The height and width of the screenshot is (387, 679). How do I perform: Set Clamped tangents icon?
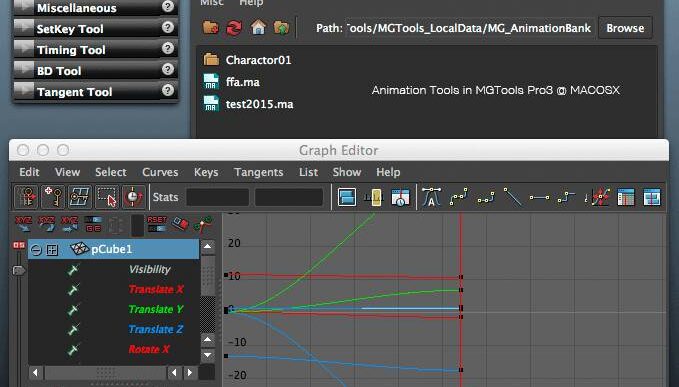click(x=485, y=197)
